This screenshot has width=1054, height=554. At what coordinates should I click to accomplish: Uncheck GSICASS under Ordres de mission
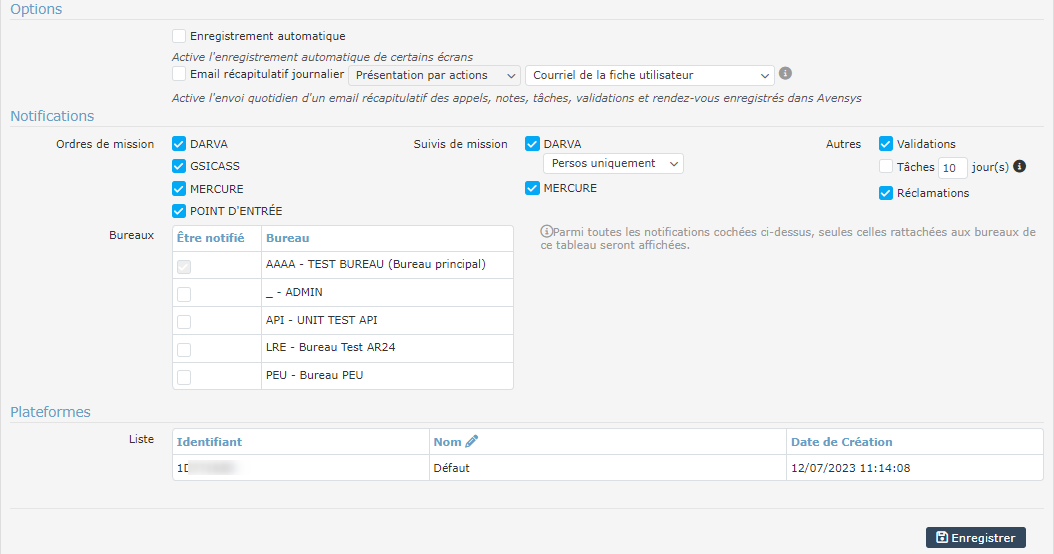(180, 166)
